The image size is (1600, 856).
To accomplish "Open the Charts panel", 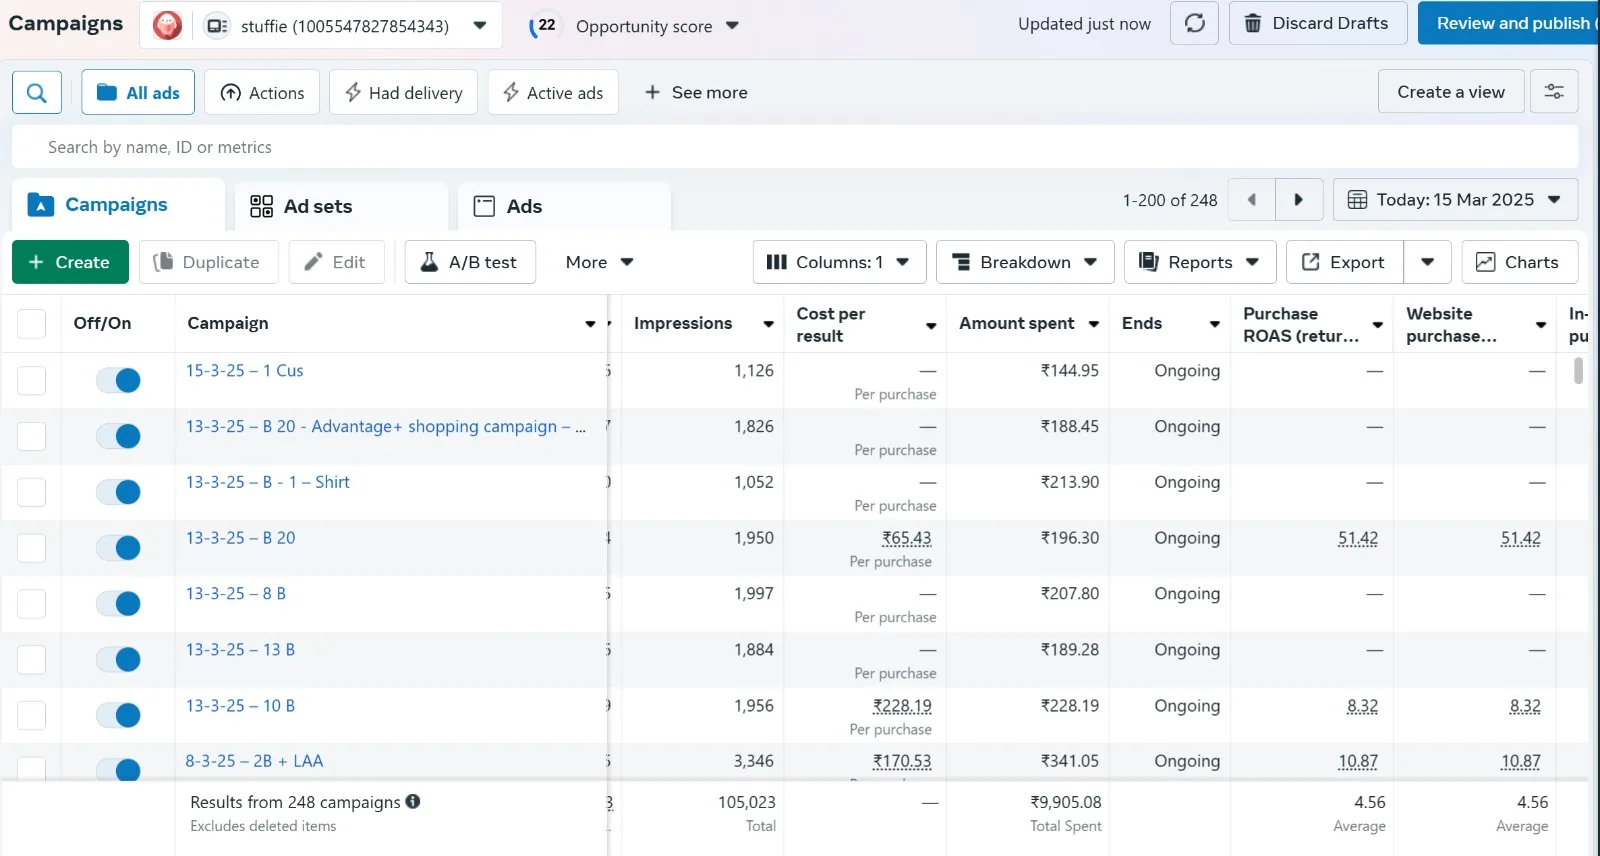I will pyautogui.click(x=1519, y=262).
